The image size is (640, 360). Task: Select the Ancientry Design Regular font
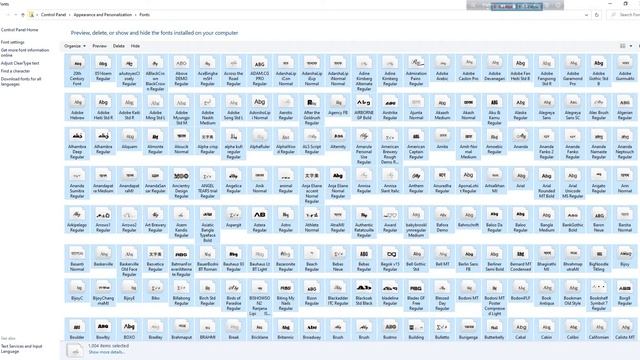point(181,183)
